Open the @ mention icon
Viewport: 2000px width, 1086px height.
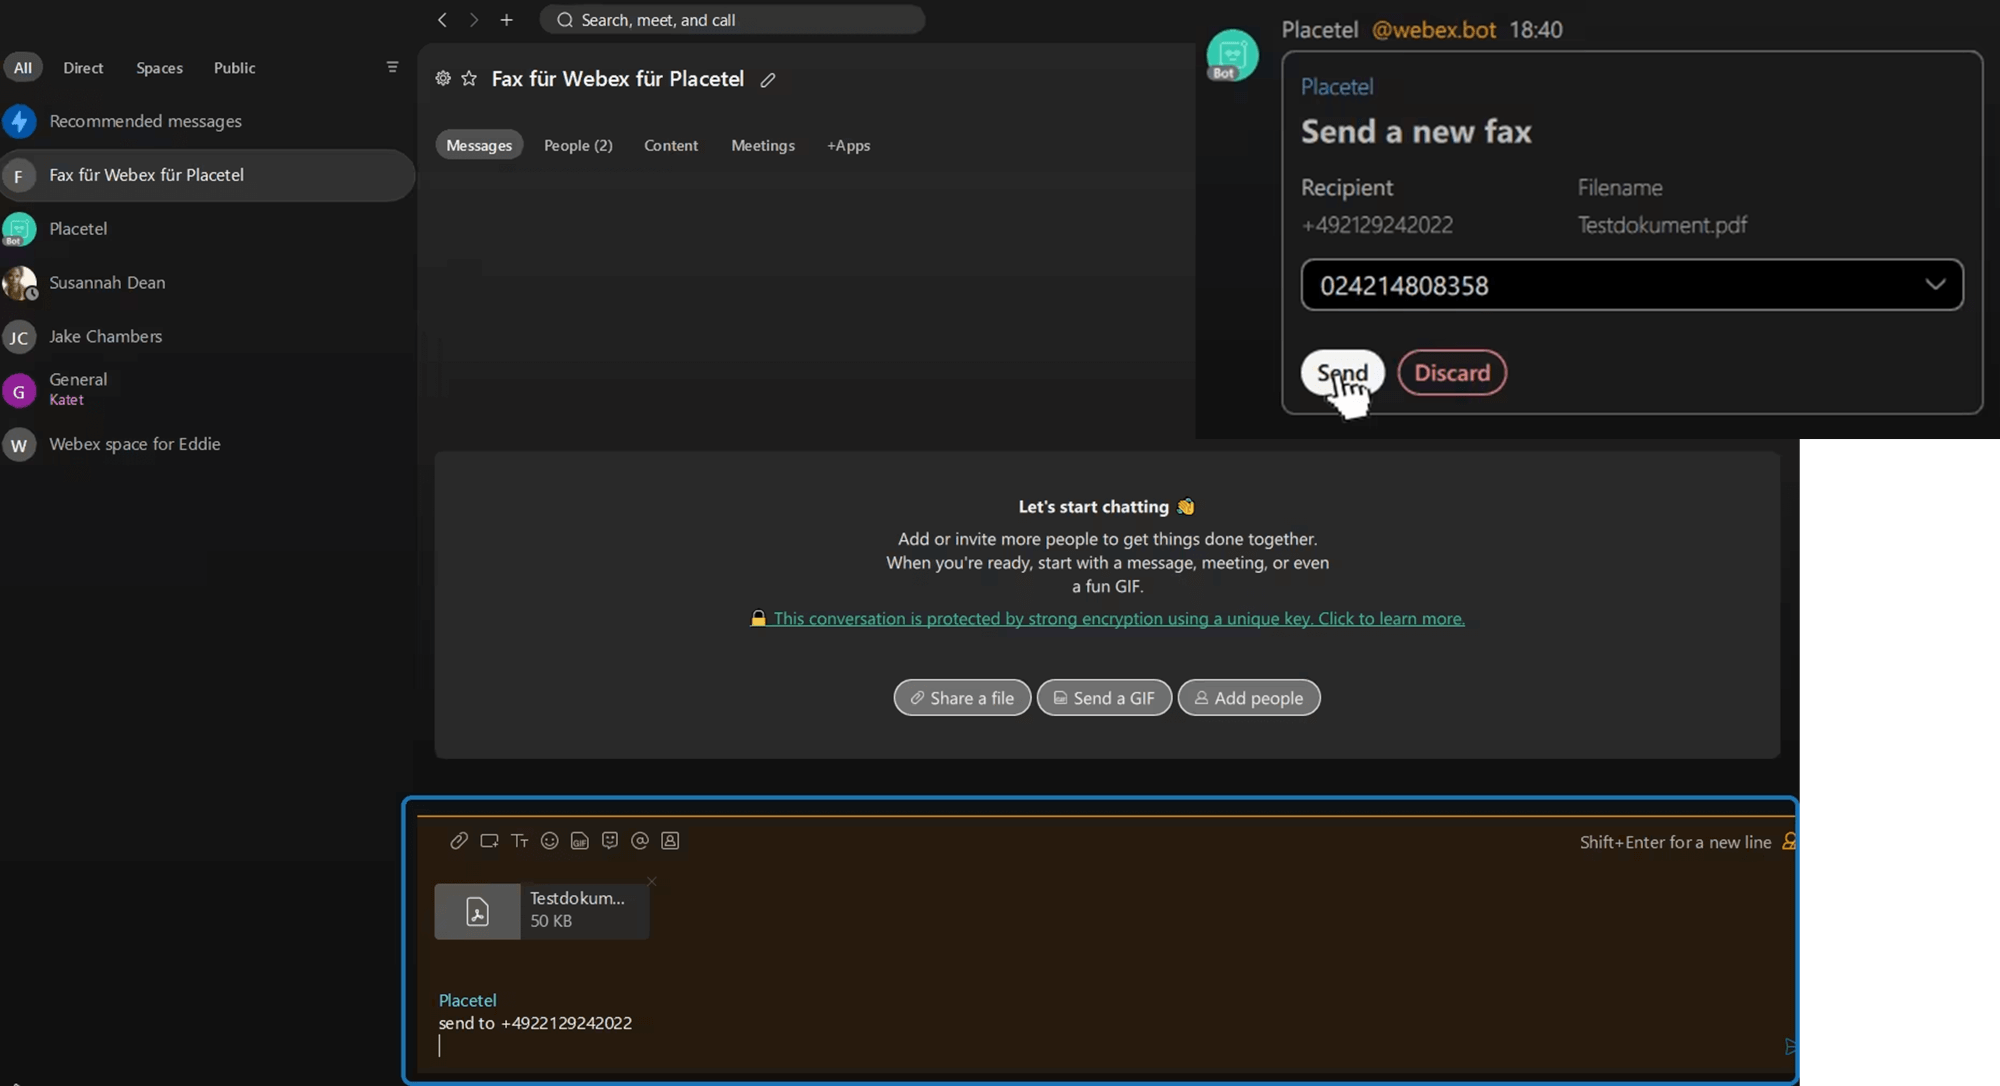pyautogui.click(x=640, y=841)
